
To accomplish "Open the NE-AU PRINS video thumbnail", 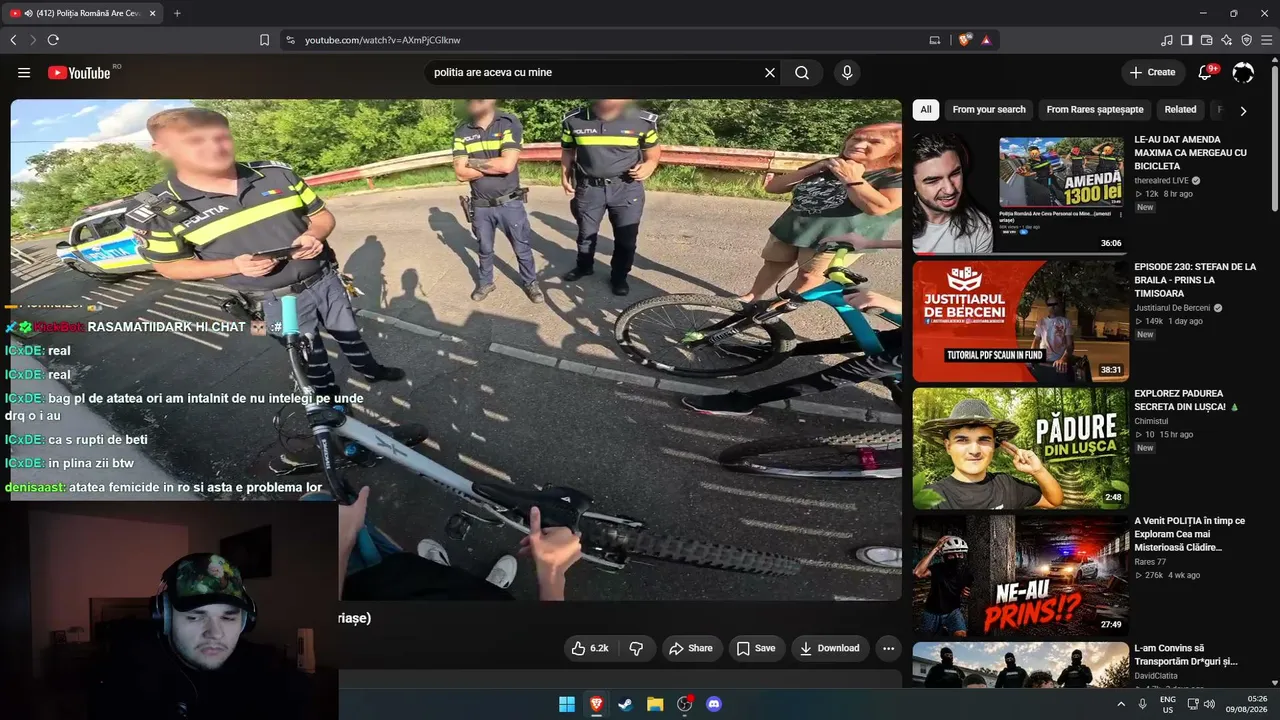I will [1020, 575].
